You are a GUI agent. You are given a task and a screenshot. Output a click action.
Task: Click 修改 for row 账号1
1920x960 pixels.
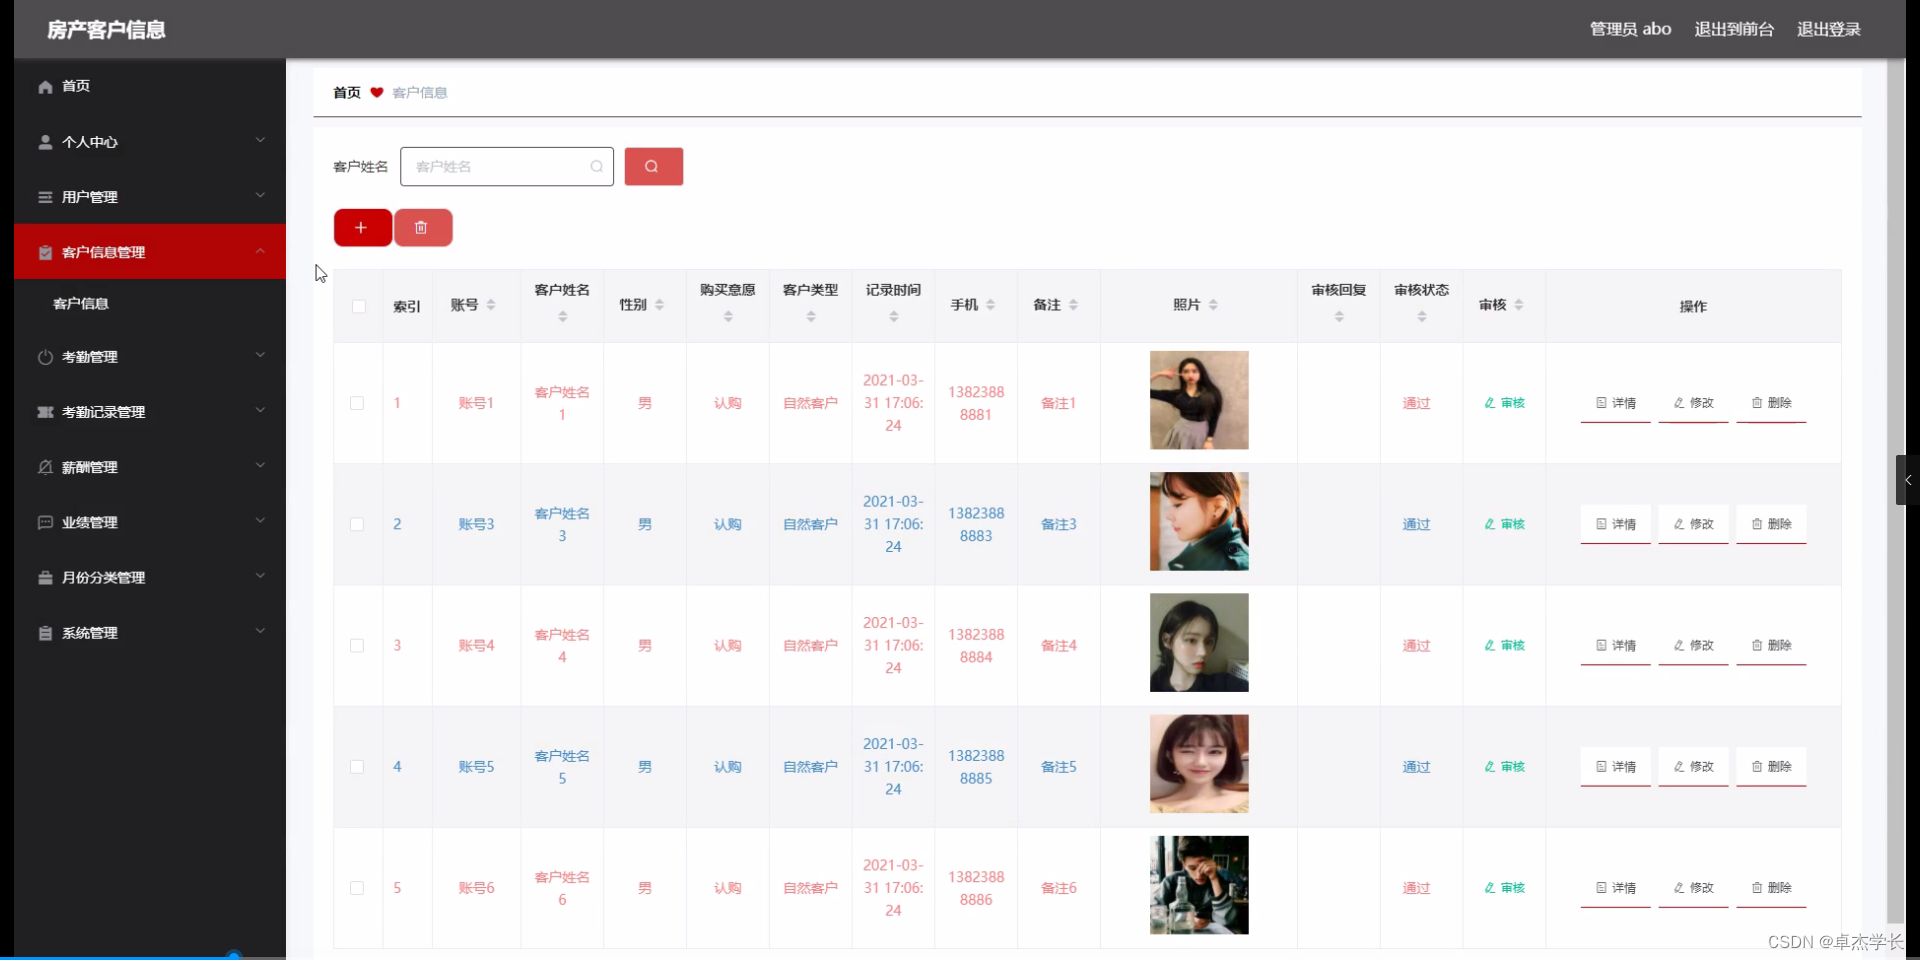(x=1694, y=404)
